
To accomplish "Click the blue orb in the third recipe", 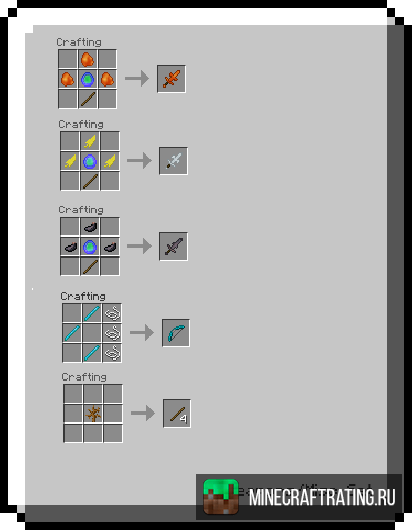I will 90,246.
